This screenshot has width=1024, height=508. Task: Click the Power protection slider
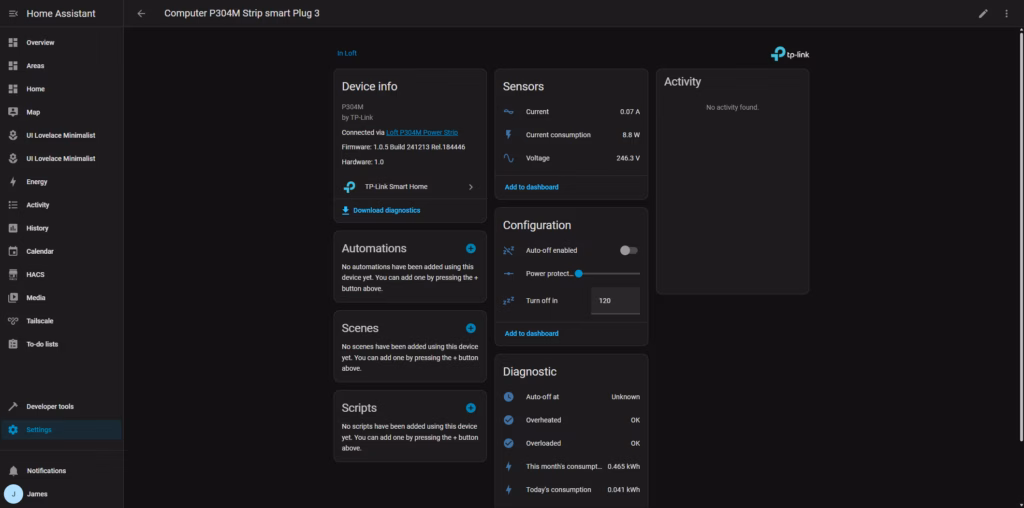point(608,273)
